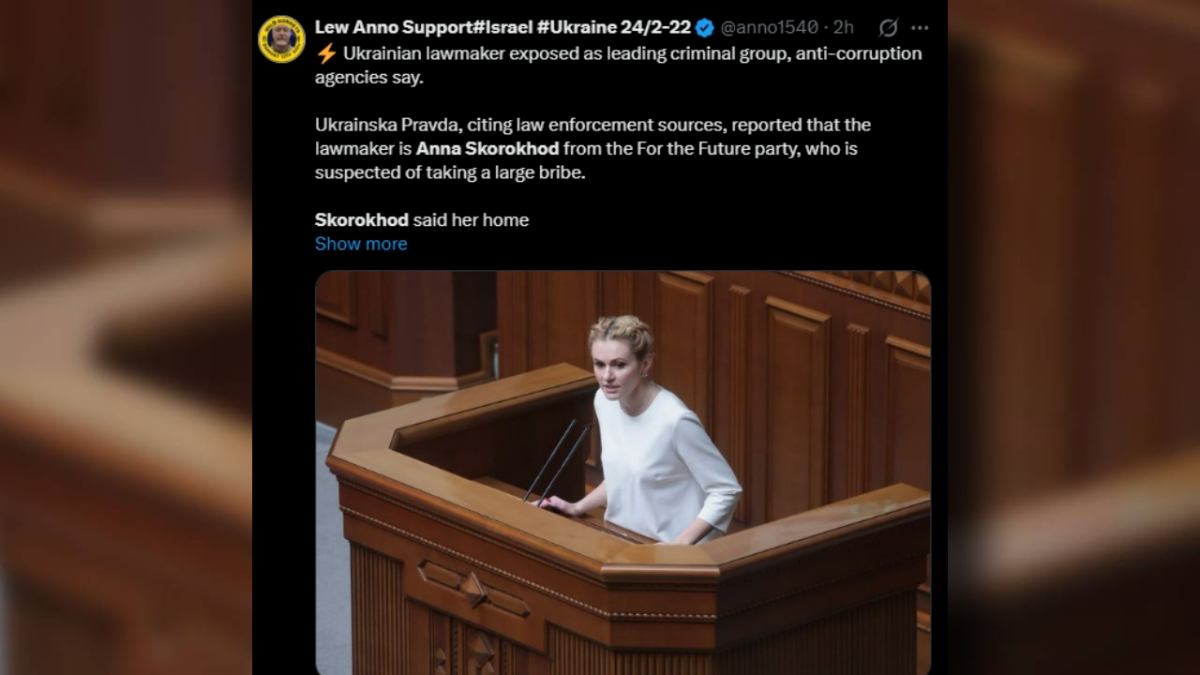The height and width of the screenshot is (675, 1200).
Task: Open the yellow profile avatar of the poster
Action: coord(282,39)
